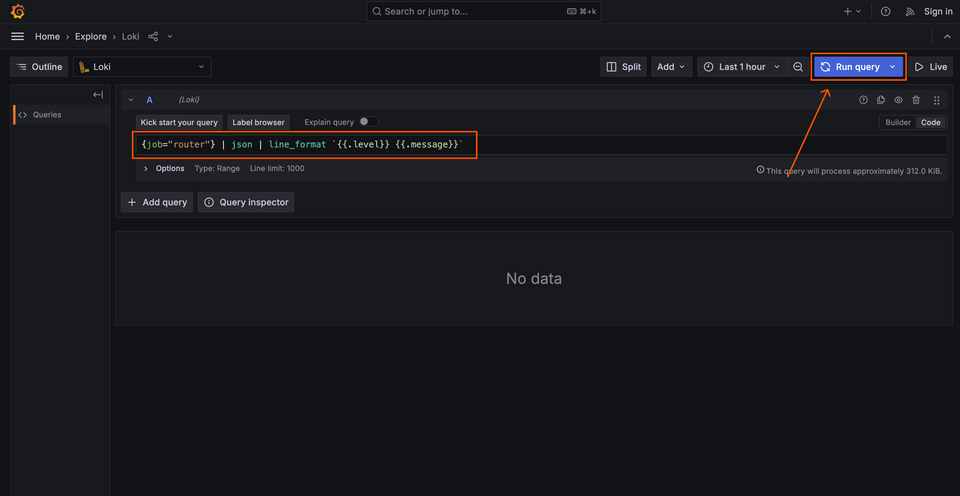Click the Split pane button
Screen dimensions: 960x496
click(623, 67)
